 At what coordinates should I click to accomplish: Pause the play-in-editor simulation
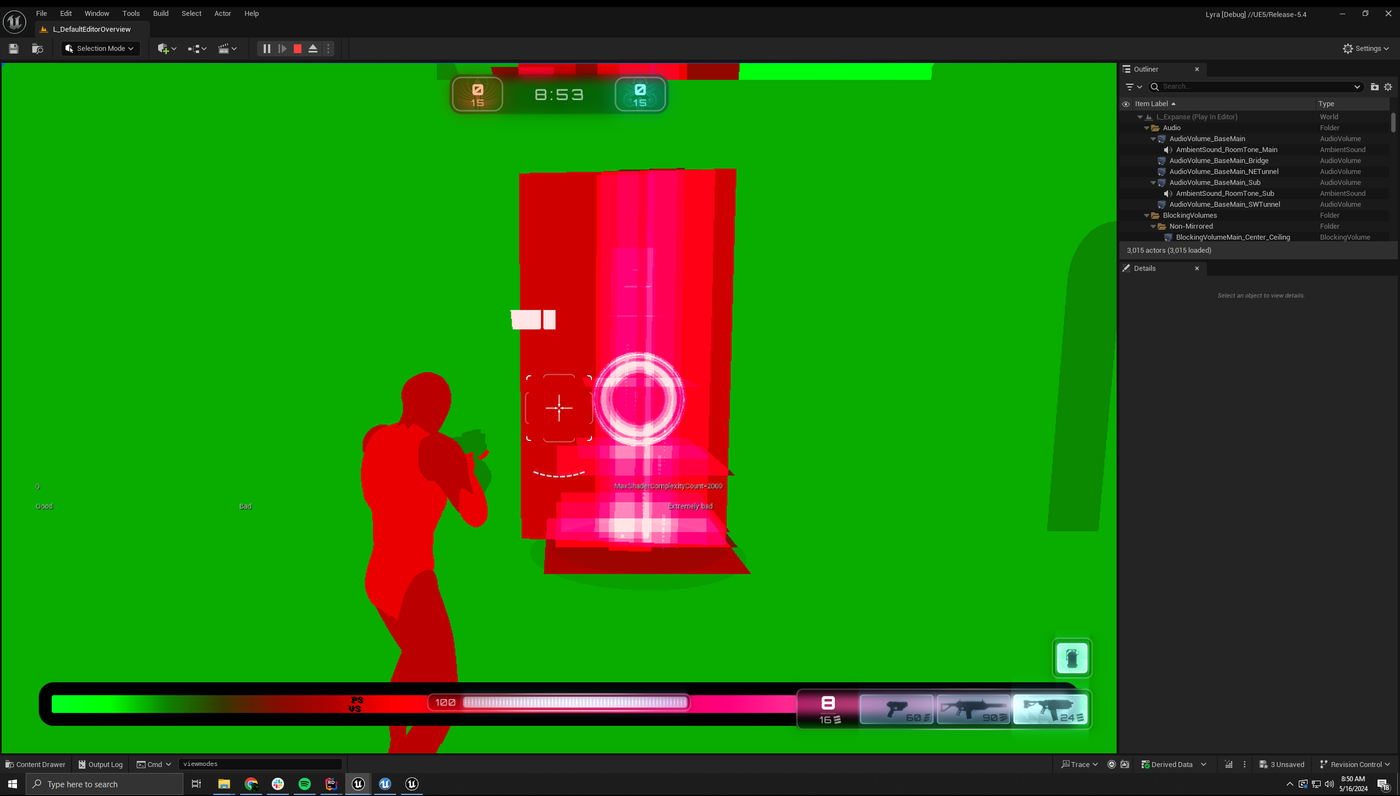click(266, 48)
